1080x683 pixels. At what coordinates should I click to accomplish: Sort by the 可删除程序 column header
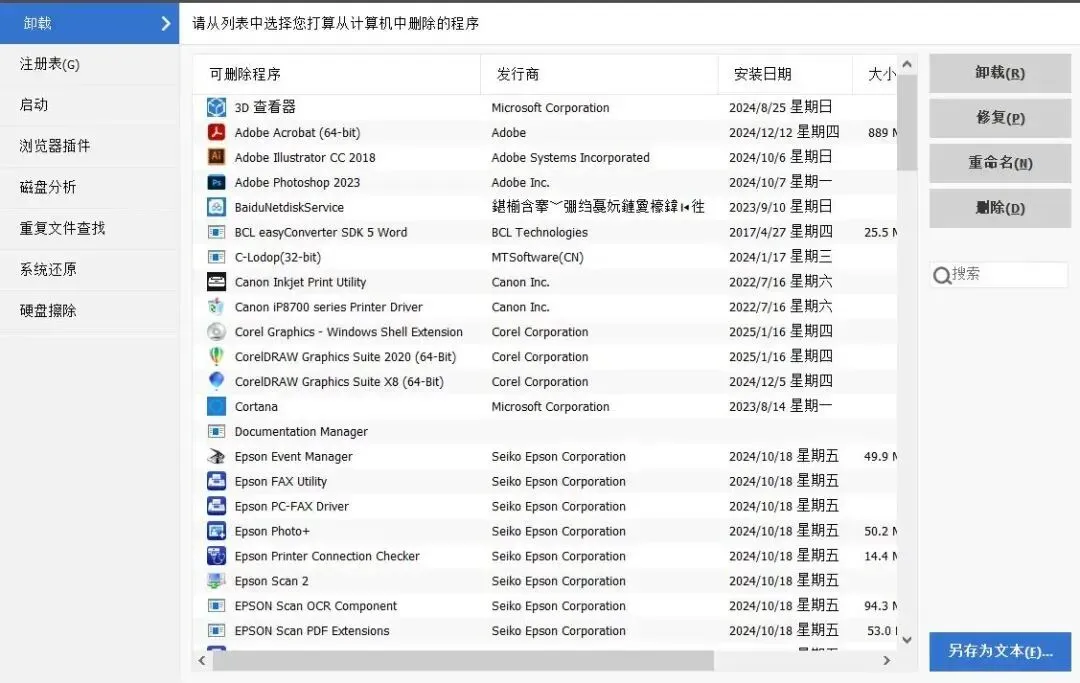pyautogui.click(x=336, y=74)
